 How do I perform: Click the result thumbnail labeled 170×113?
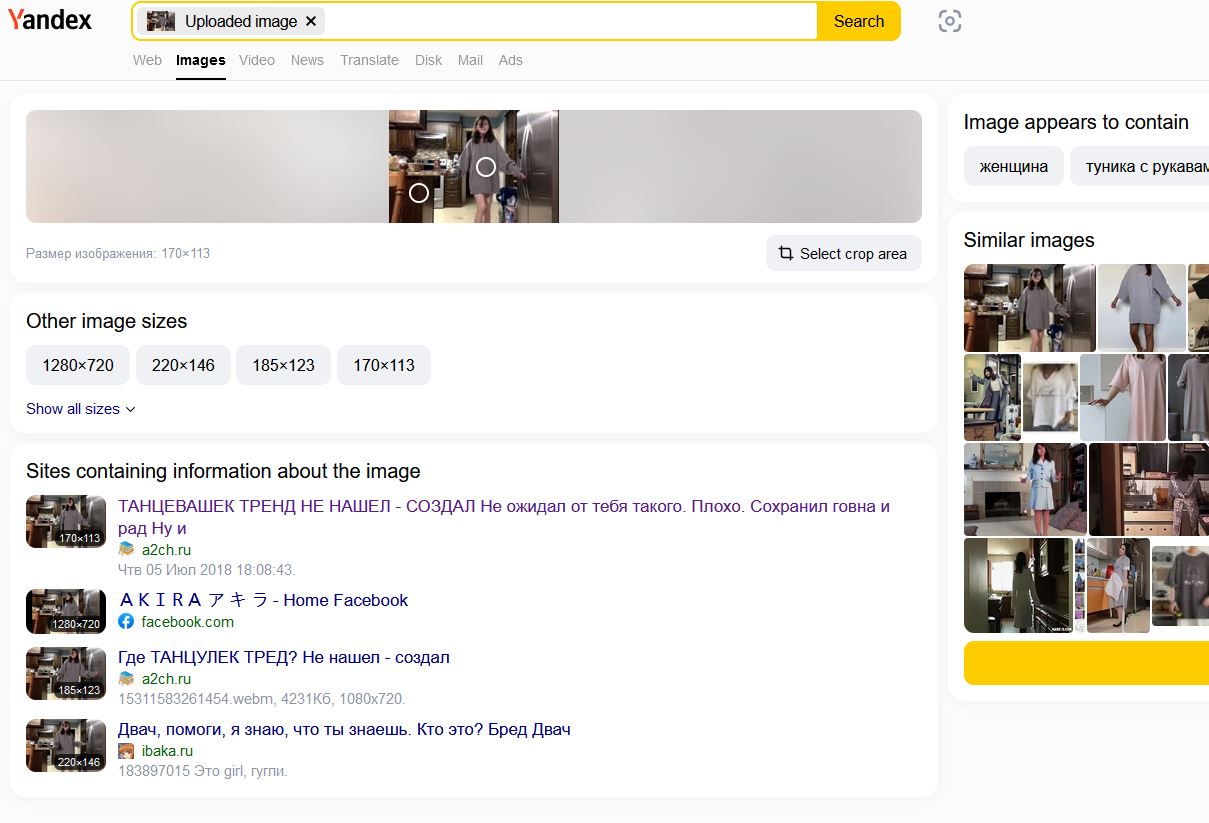pos(66,522)
